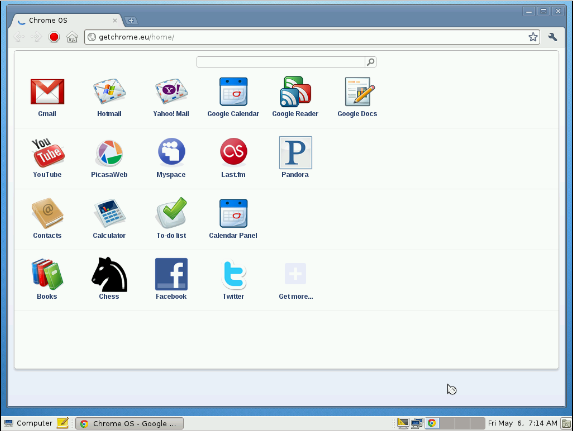Image resolution: width=573 pixels, height=431 pixels.
Task: Click the Calendar Panel text label
Action: 233,235
